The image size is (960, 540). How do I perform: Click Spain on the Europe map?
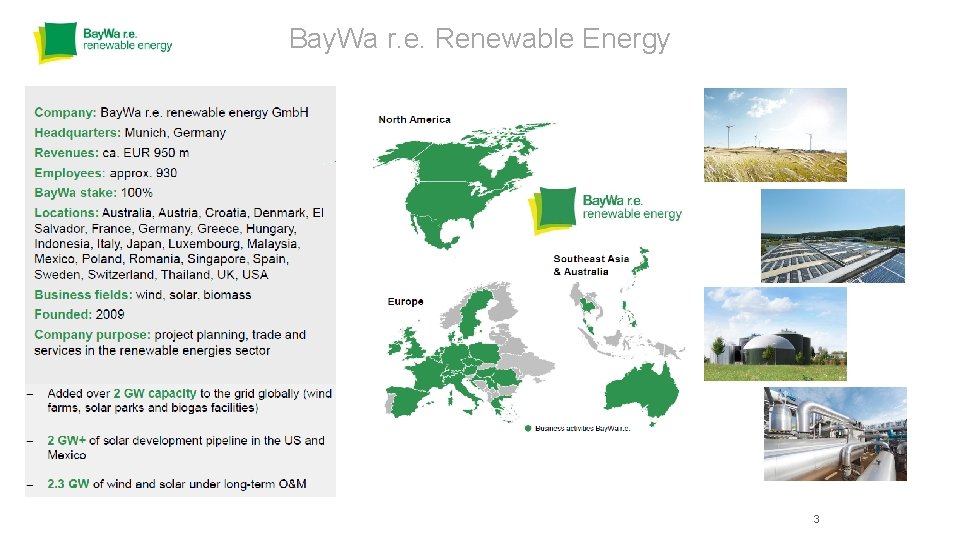(407, 400)
